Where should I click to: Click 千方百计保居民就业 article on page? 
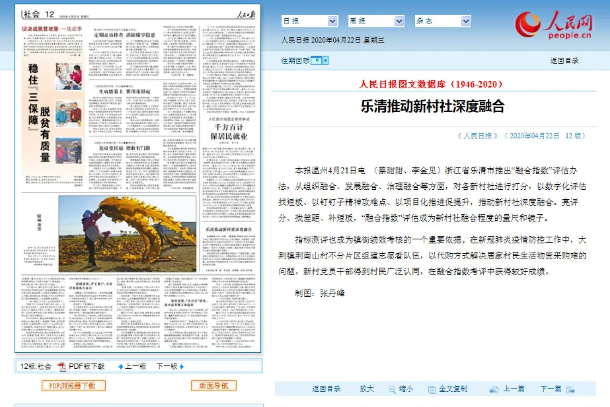click(229, 132)
